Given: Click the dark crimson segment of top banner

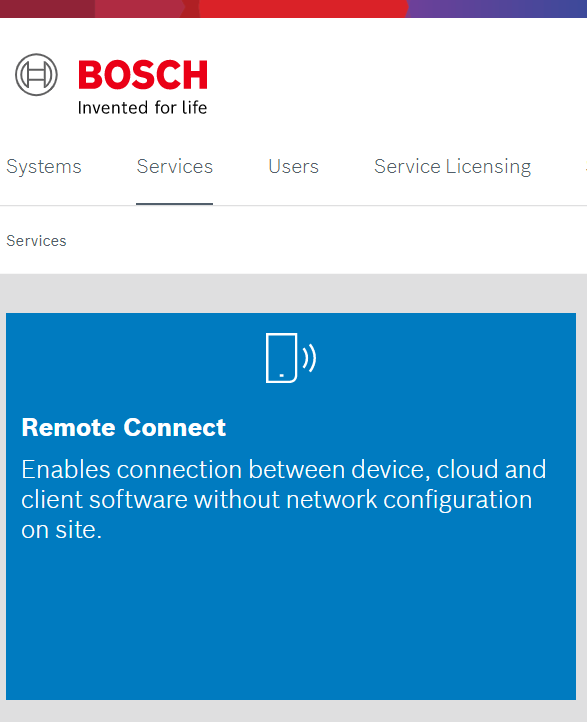Looking at the screenshot, I should coord(47,8).
